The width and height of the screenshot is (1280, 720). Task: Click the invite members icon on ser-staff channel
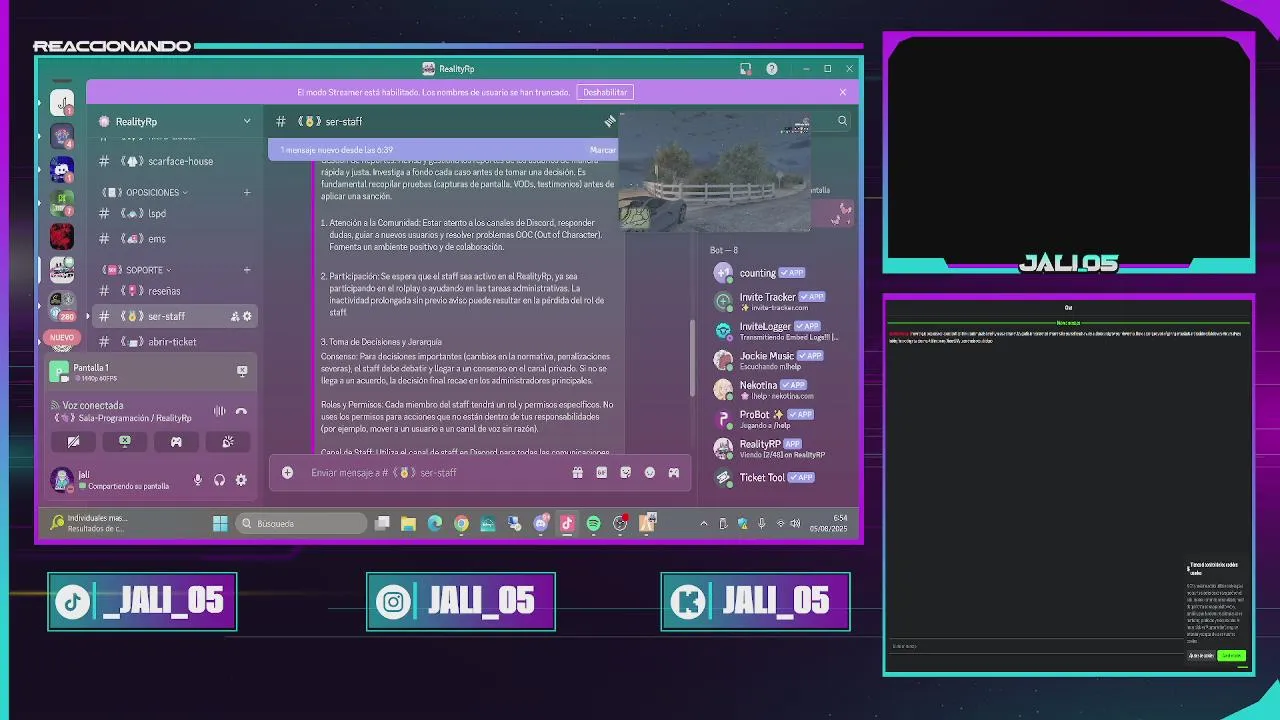(x=235, y=316)
